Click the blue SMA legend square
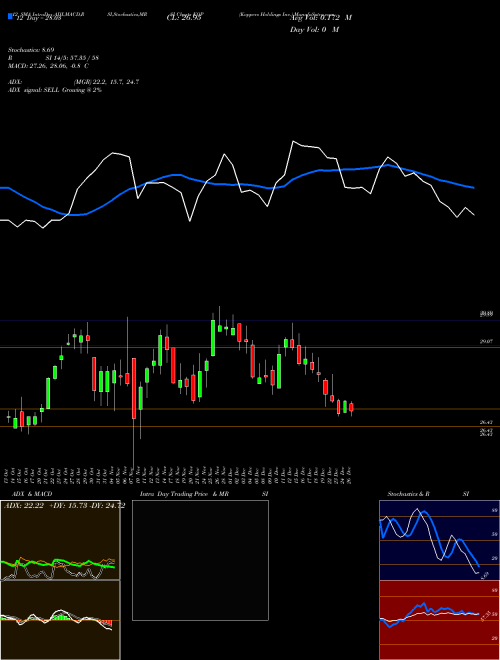Image resolution: width=500 pixels, height=660 pixels. click(x=10, y=17)
